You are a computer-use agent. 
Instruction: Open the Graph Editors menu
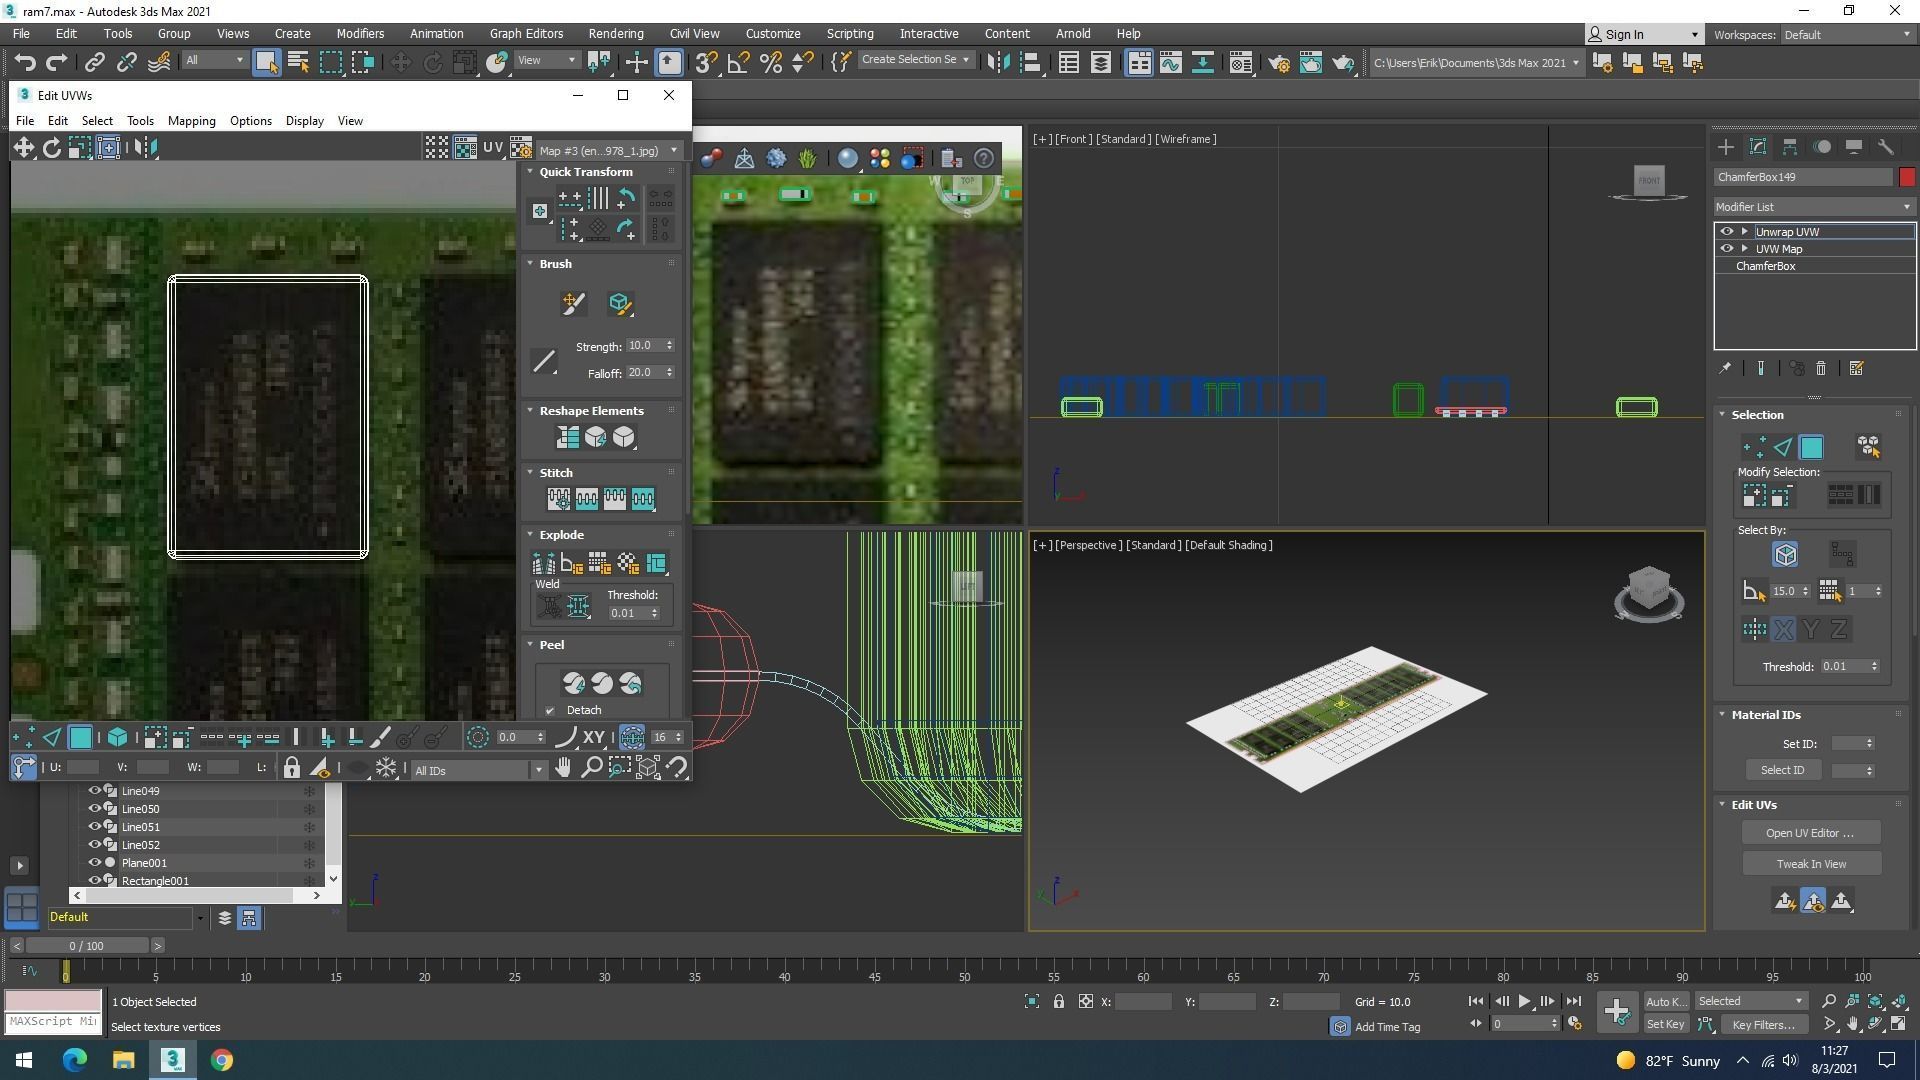coord(526,33)
